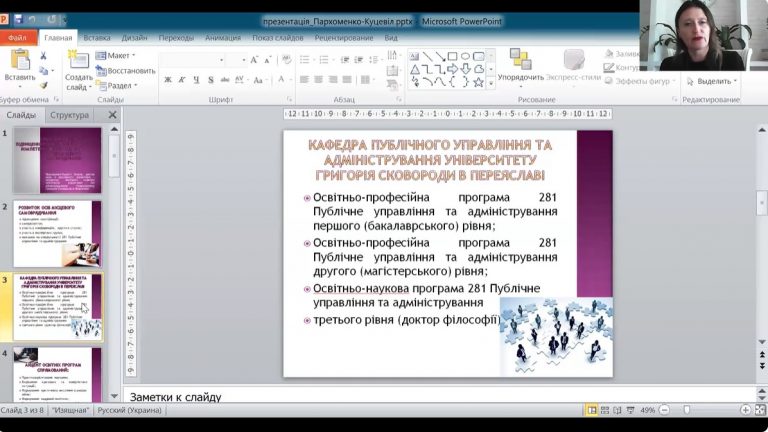768x432 pixels.
Task: Click the Paste (Вставить) clipboard icon
Action: tap(20, 60)
